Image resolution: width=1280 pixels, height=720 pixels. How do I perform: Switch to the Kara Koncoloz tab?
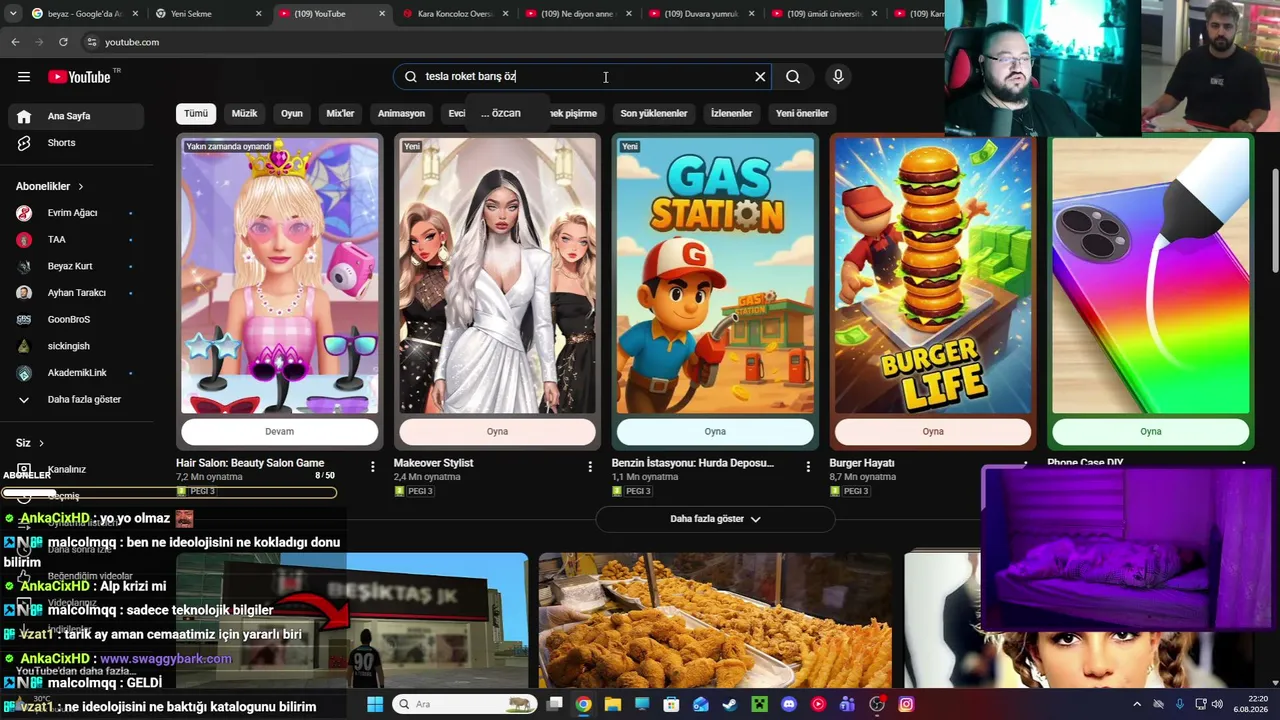point(456,14)
